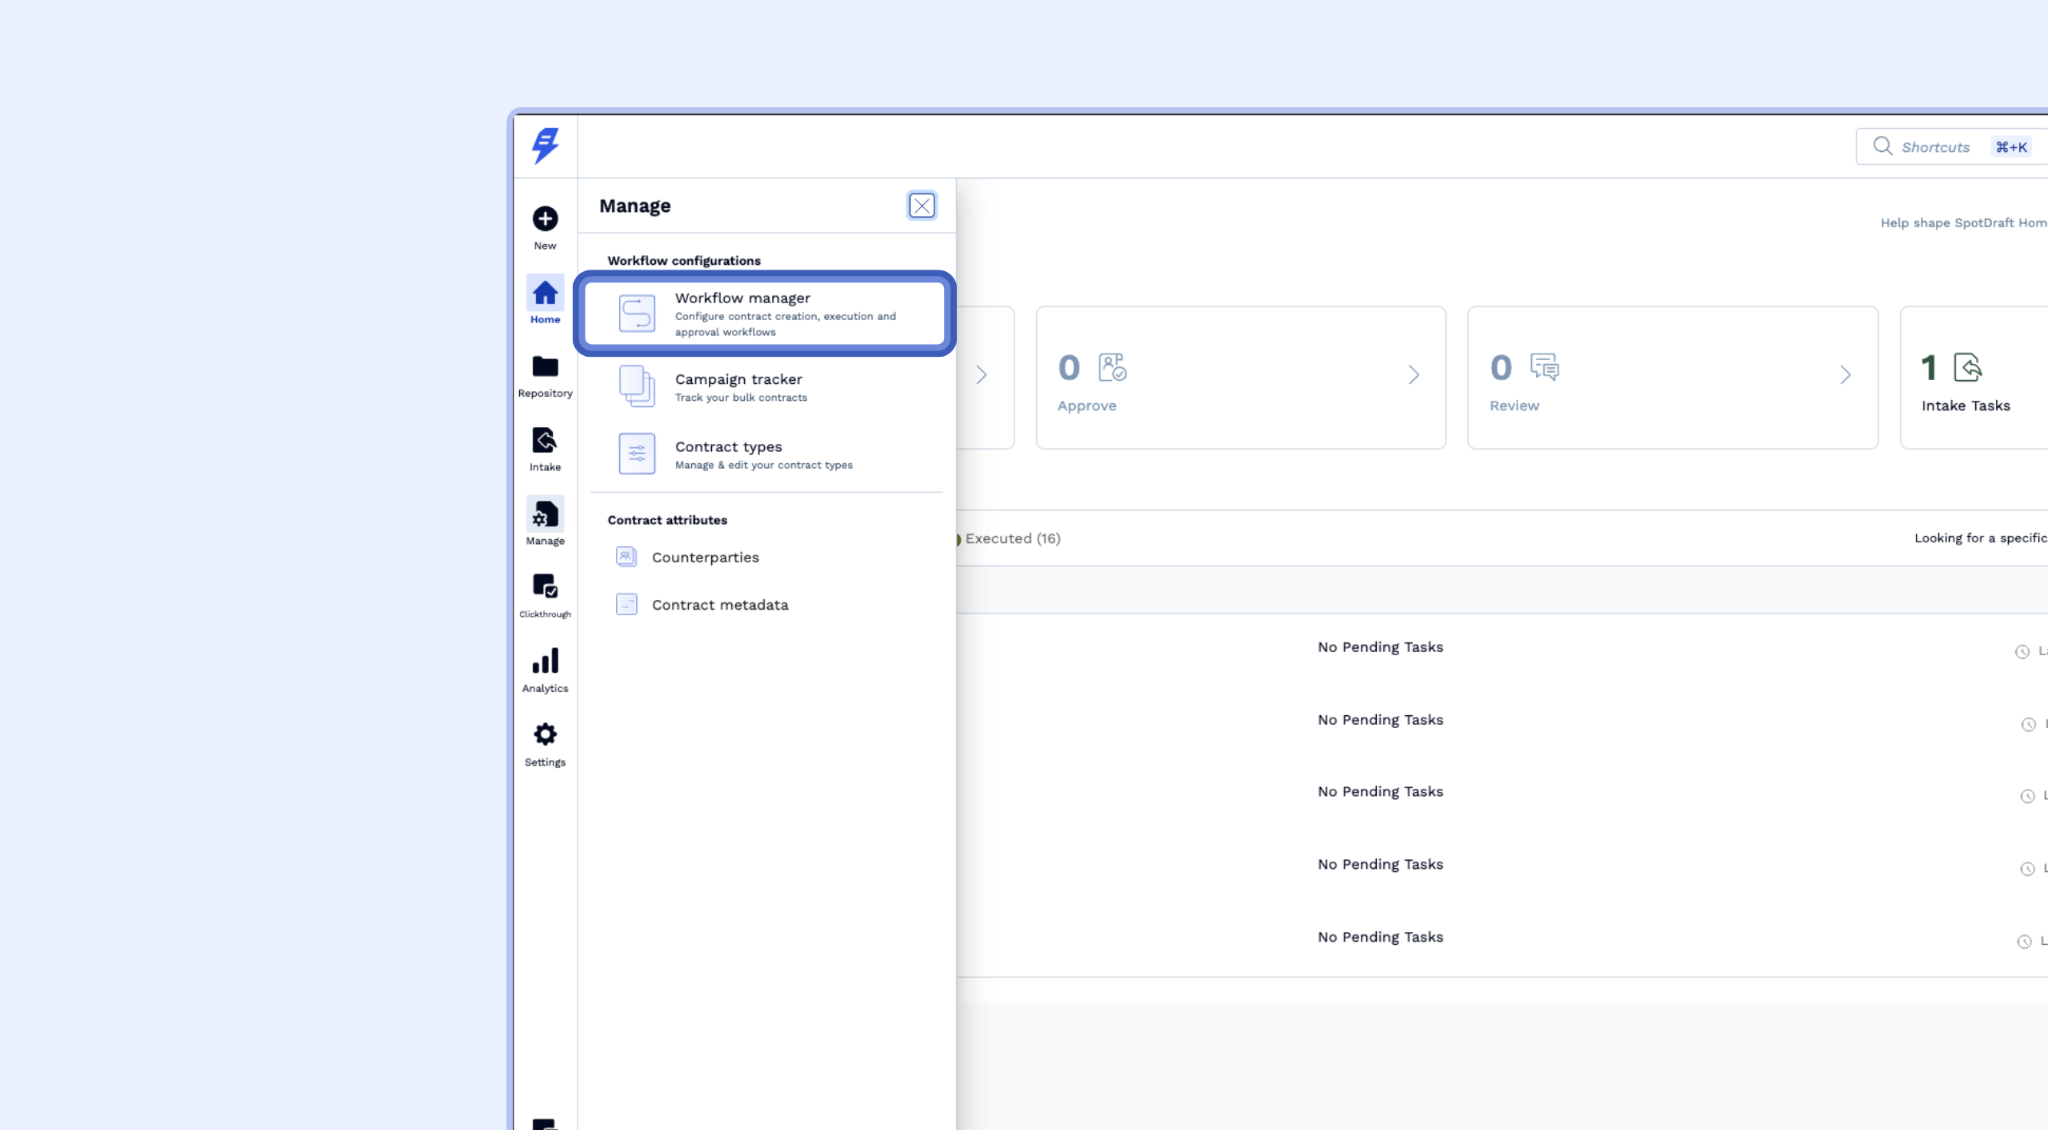This screenshot has height=1130, width=2048.
Task: Open Counterparties under Contract attributes
Action: click(705, 558)
